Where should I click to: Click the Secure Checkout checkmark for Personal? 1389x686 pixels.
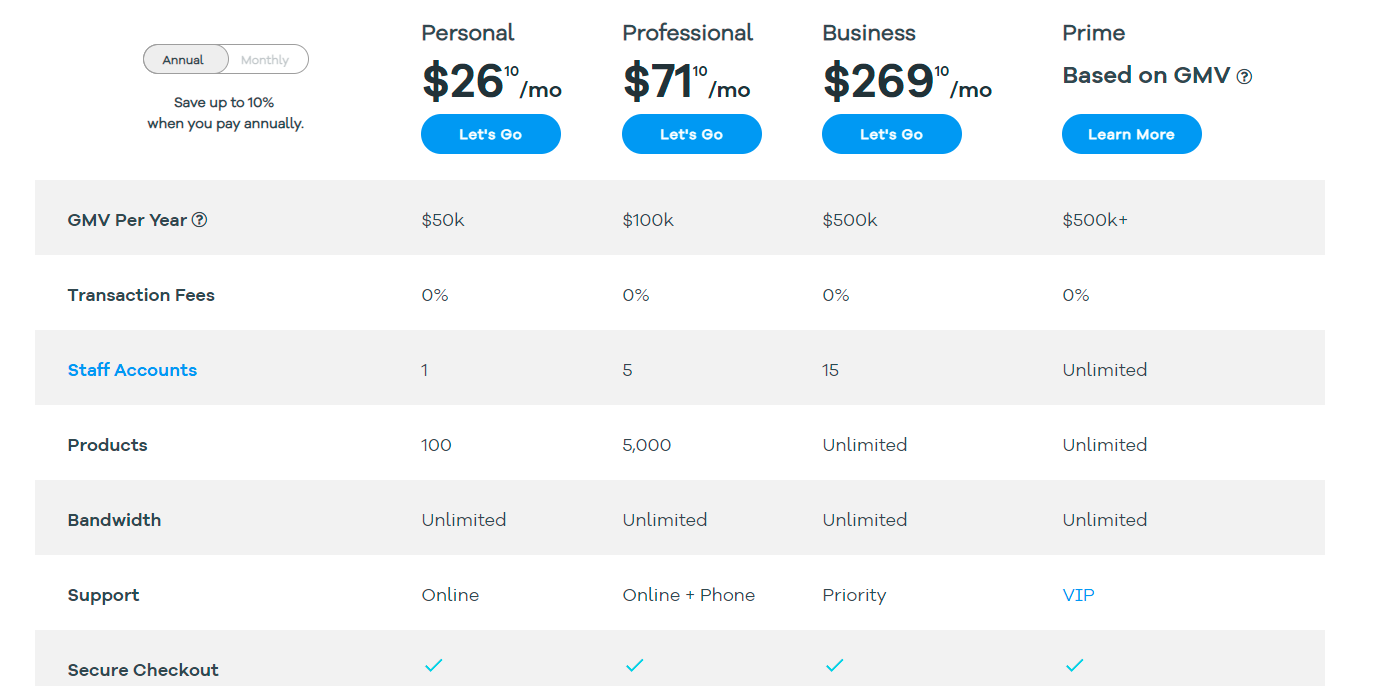pos(433,665)
